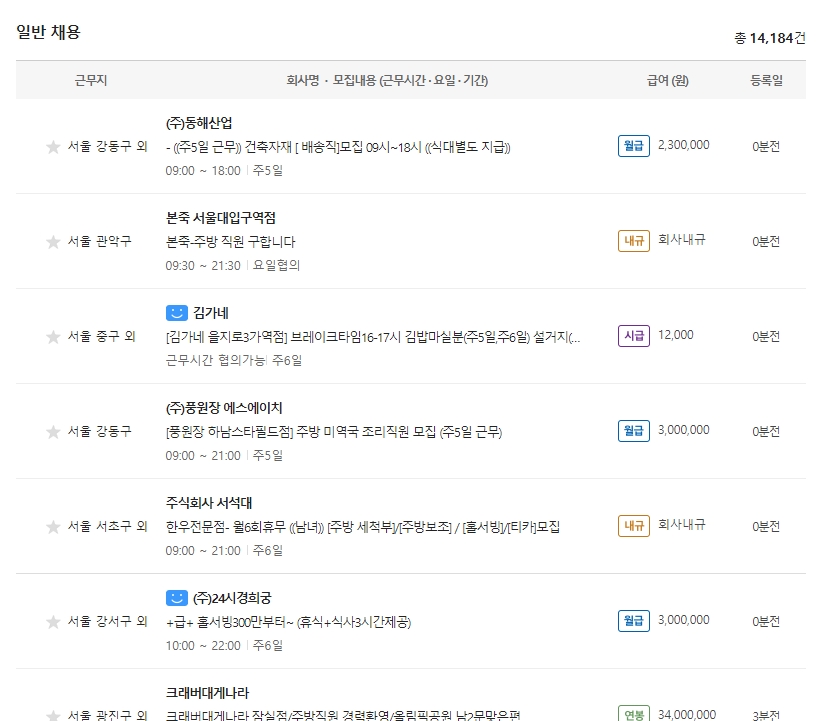Toggle favorite star for 주식회사 서석대
The height and width of the screenshot is (721, 817).
click(53, 527)
